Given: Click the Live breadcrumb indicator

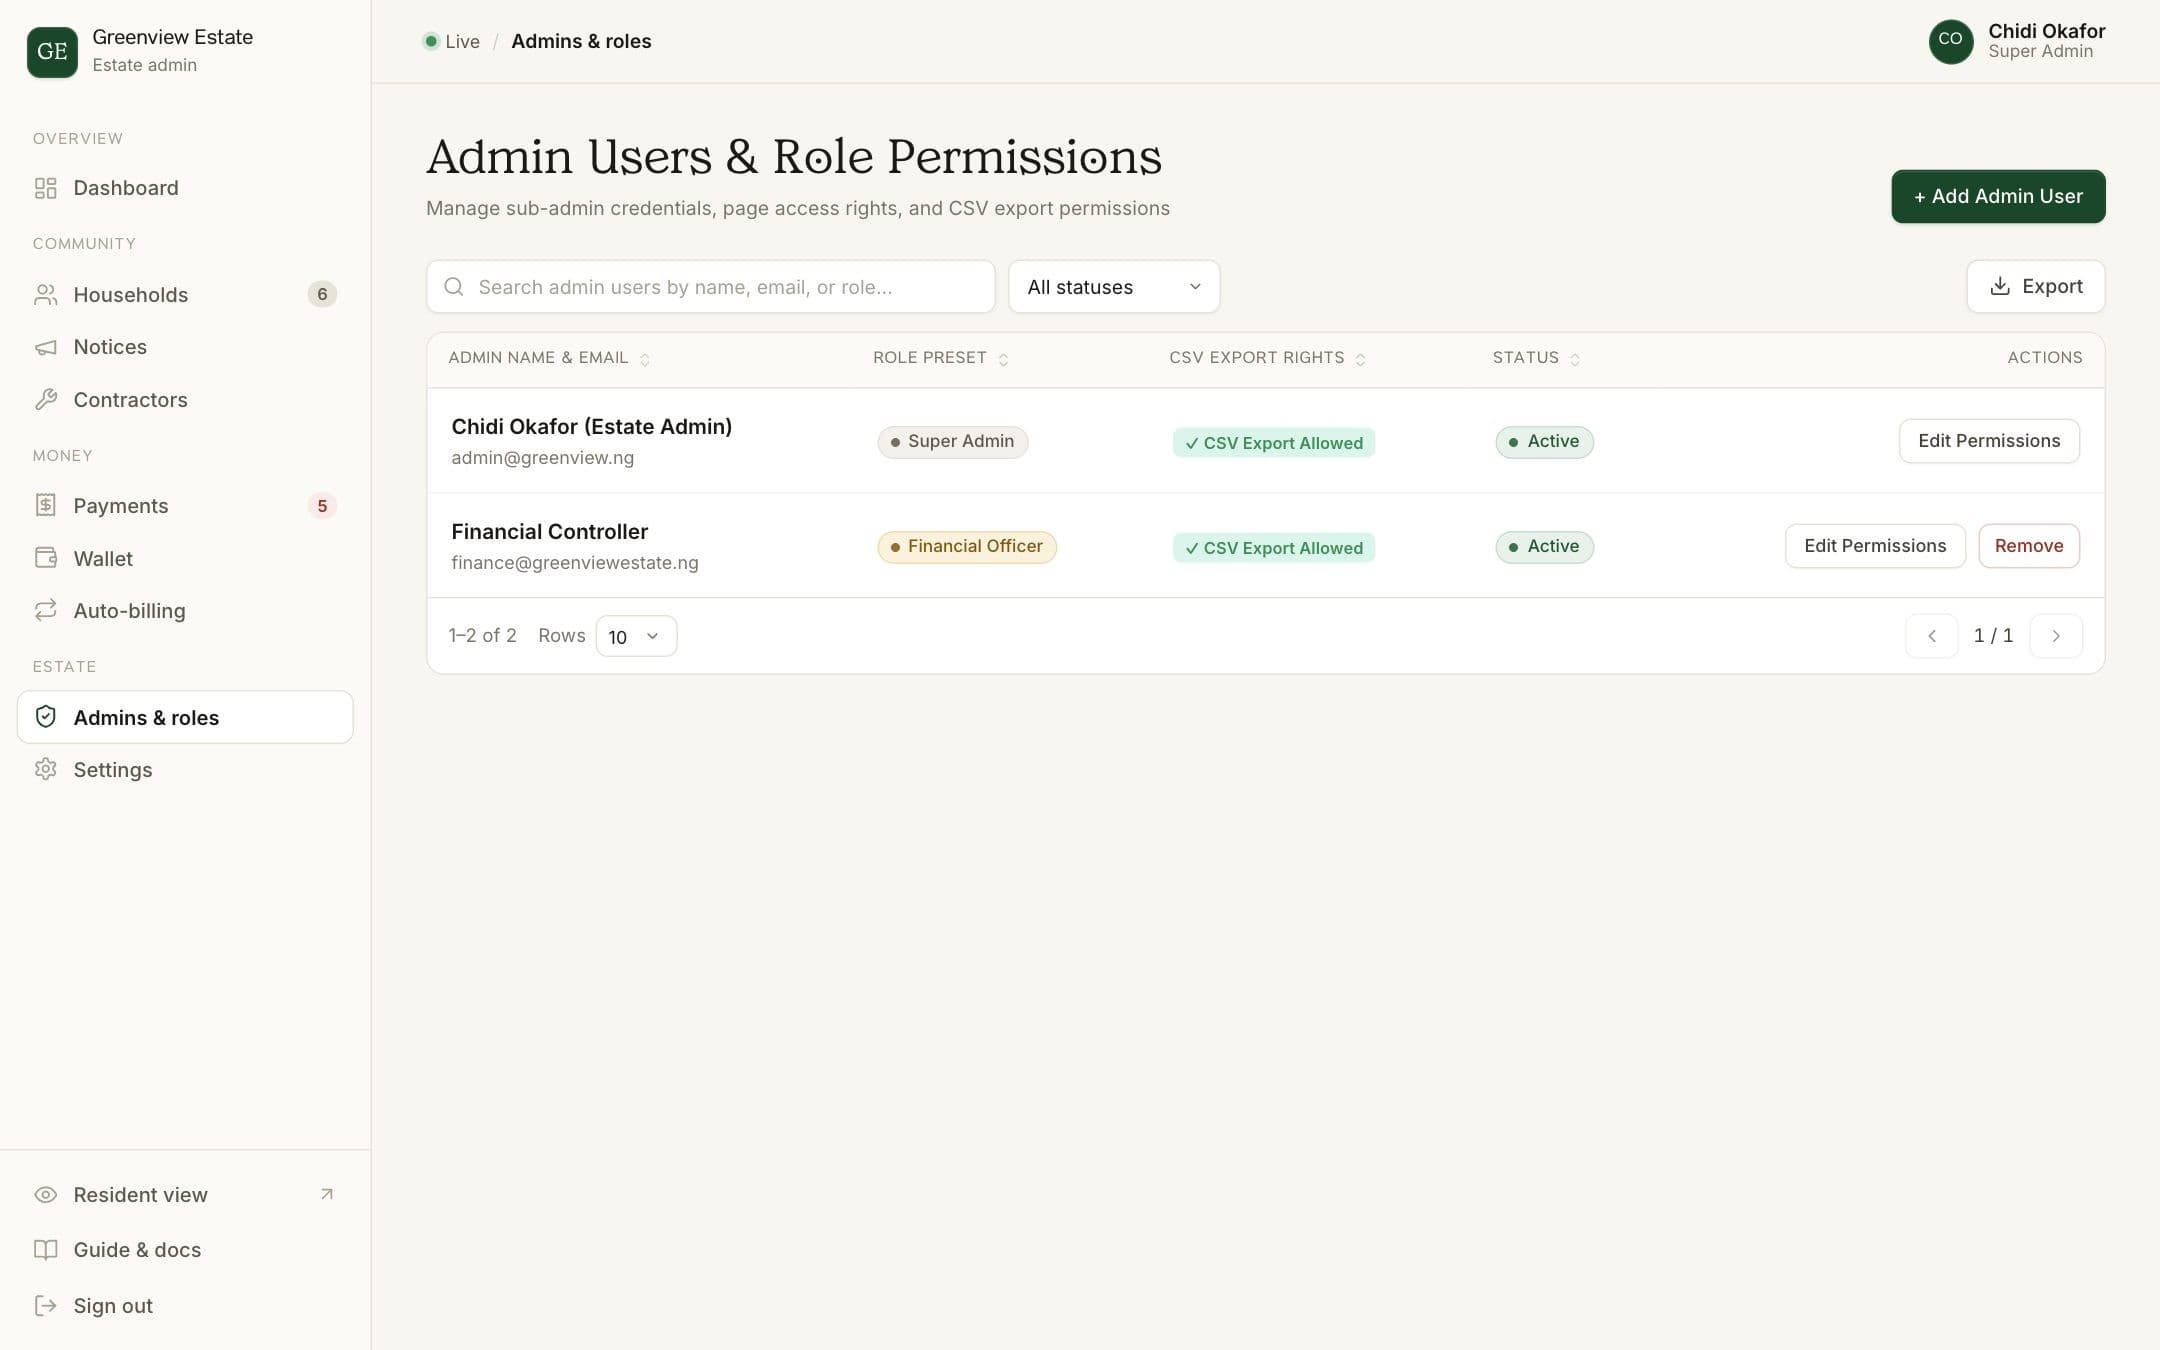Looking at the screenshot, I should click(451, 41).
